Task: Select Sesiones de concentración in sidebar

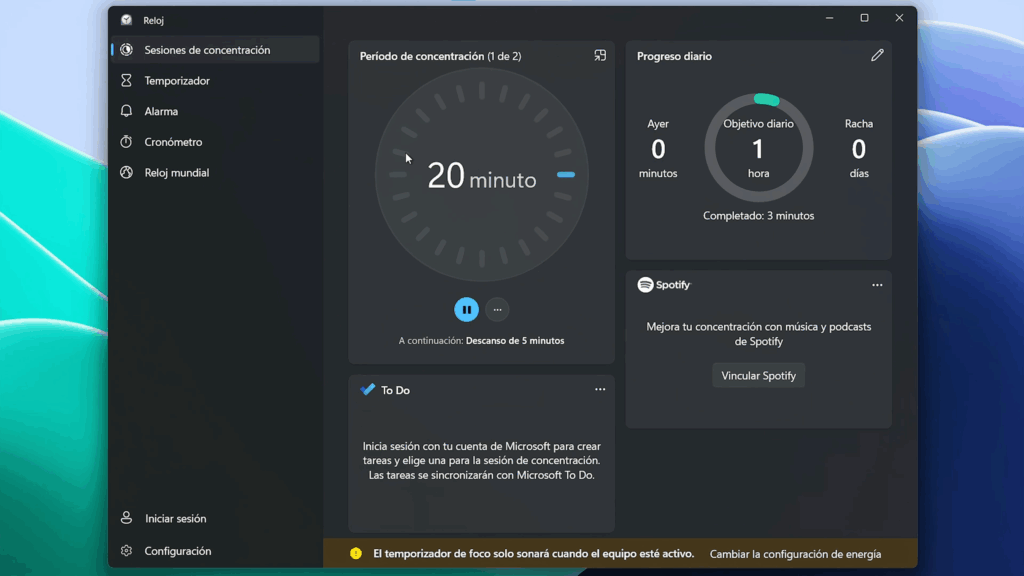Action: pos(206,50)
